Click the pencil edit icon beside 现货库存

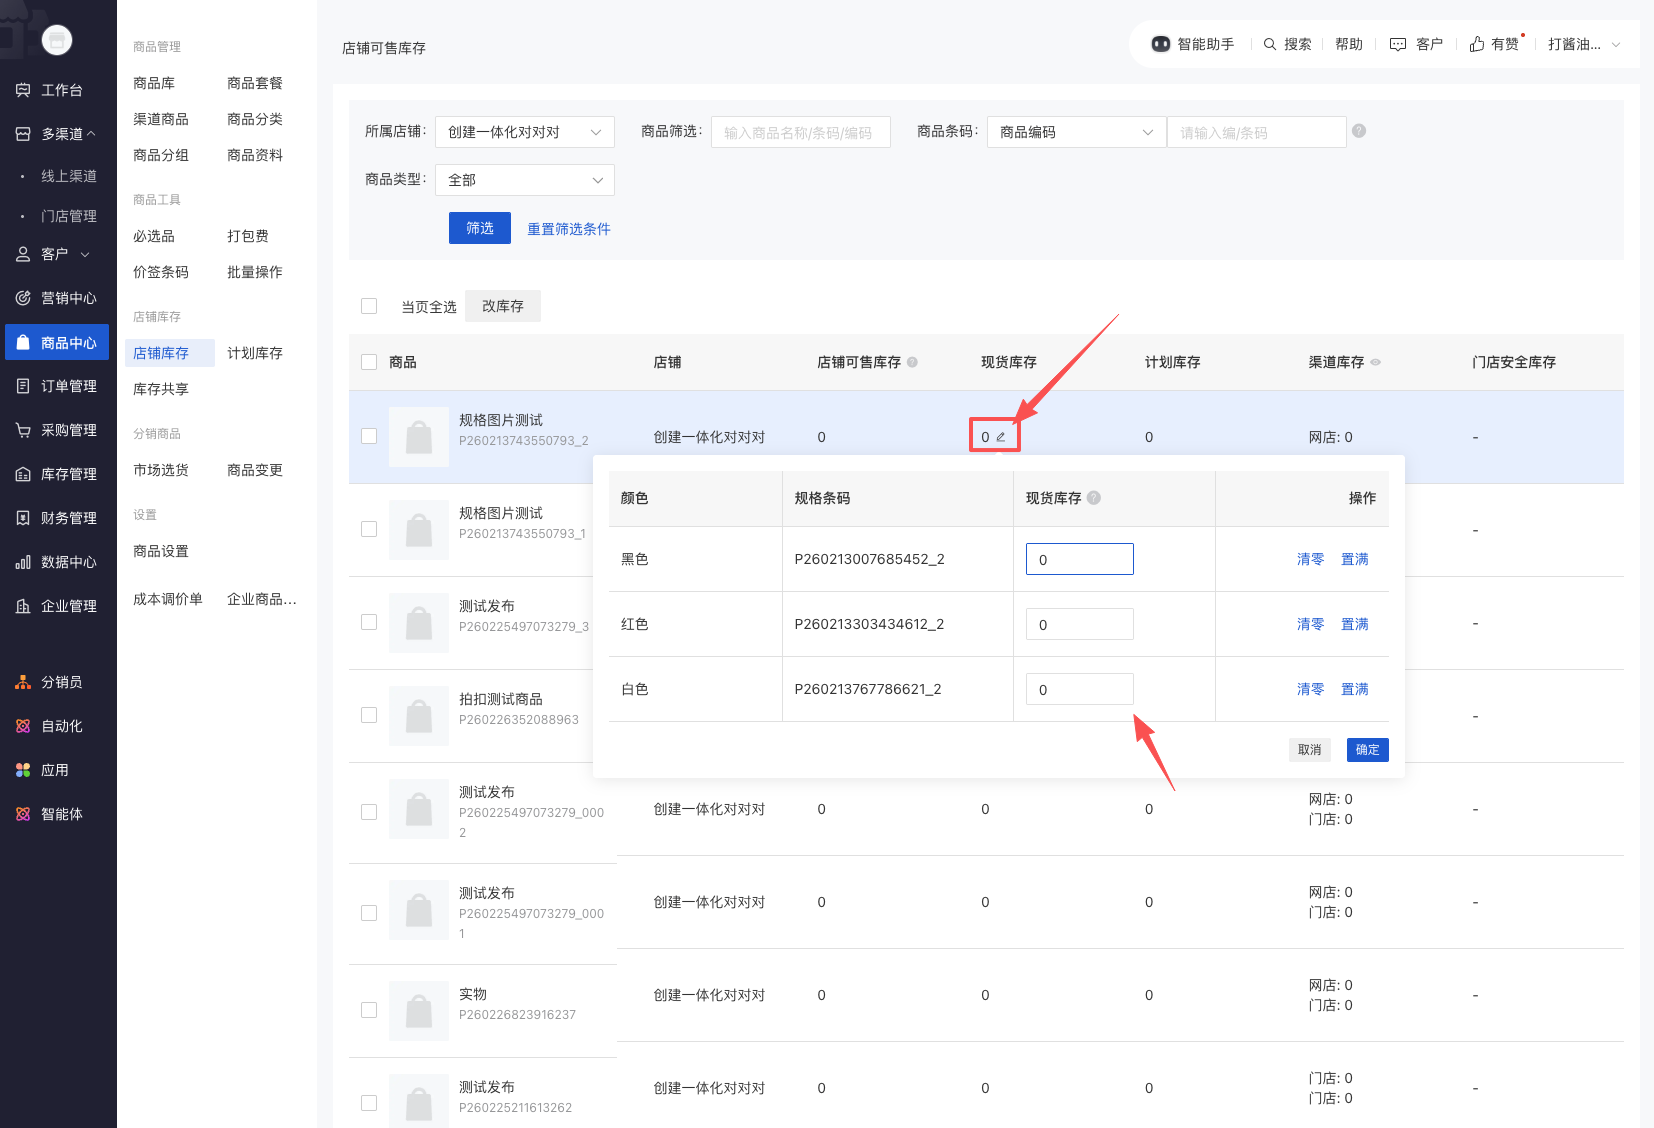coord(1000,437)
